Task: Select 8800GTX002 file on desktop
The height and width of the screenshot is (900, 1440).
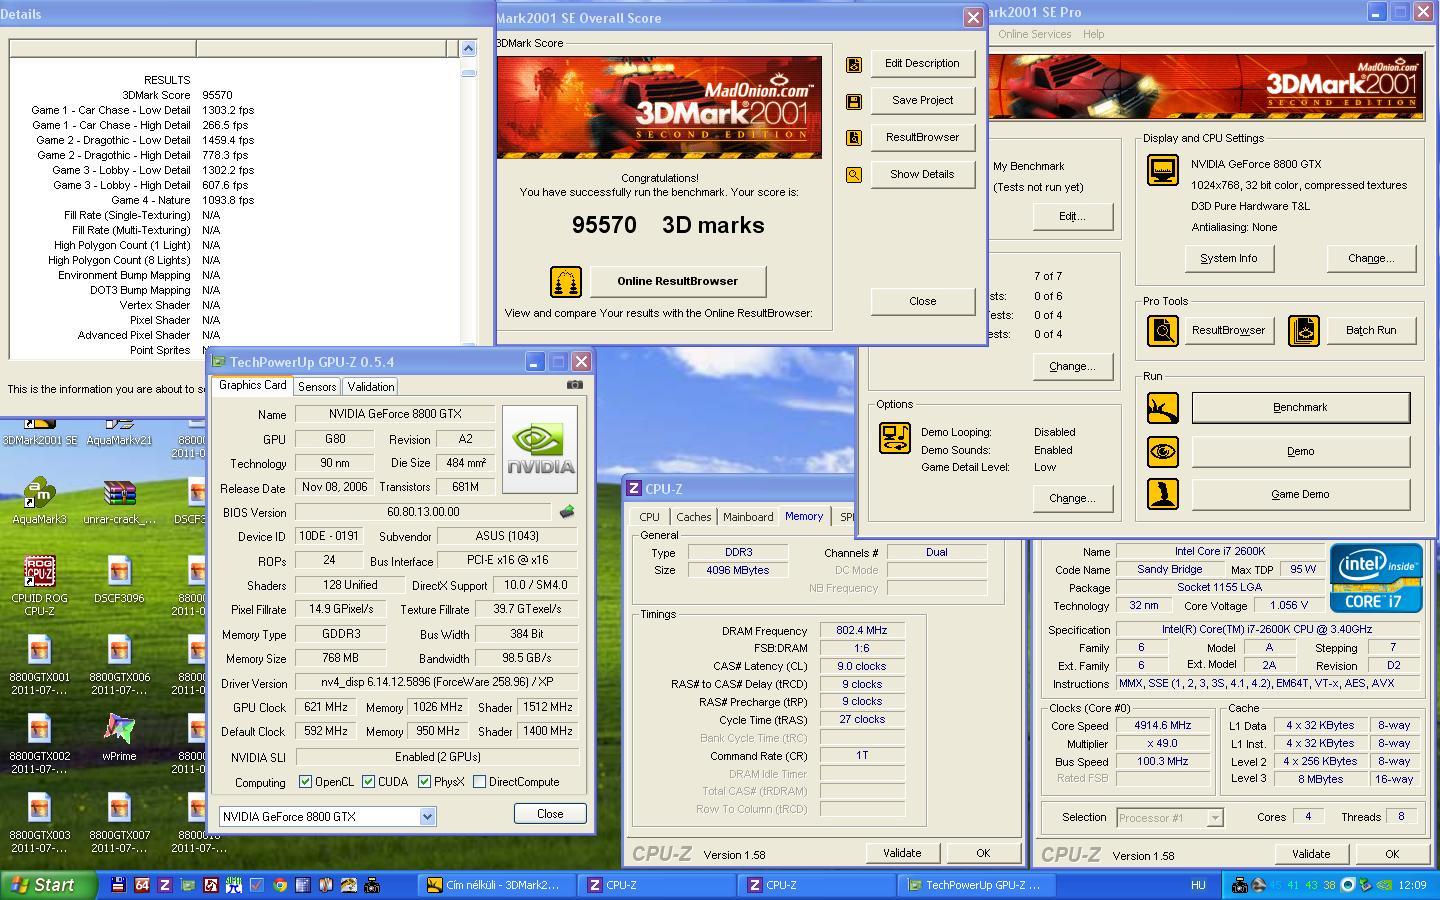Action: [39, 744]
